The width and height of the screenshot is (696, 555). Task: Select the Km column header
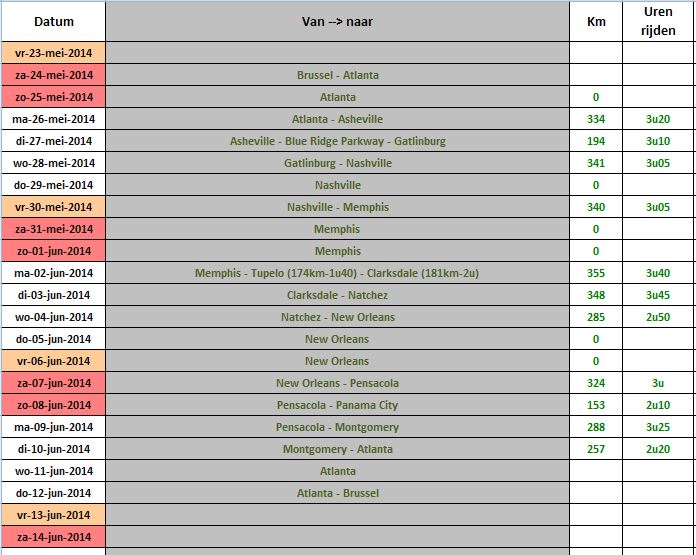pyautogui.click(x=596, y=21)
